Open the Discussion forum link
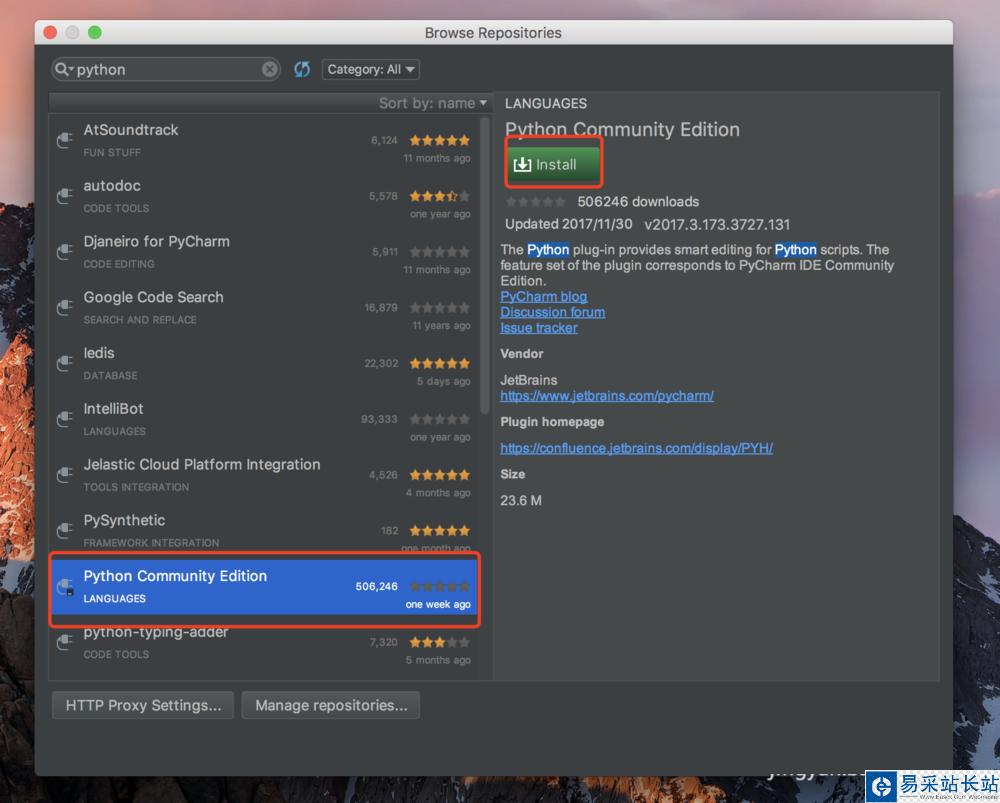This screenshot has height=803, width=1000. click(552, 312)
